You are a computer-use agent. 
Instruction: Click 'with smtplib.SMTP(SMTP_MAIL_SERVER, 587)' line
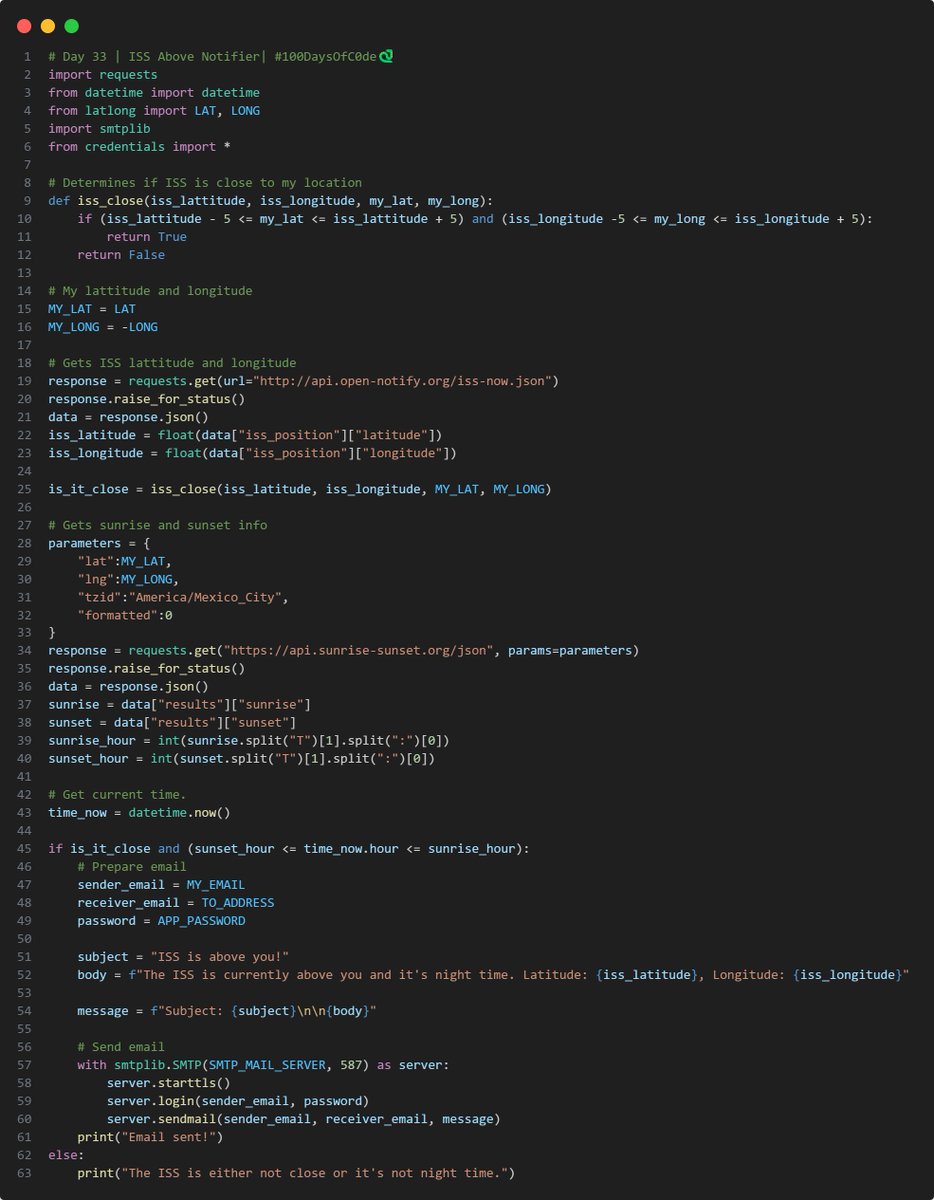[263, 1065]
